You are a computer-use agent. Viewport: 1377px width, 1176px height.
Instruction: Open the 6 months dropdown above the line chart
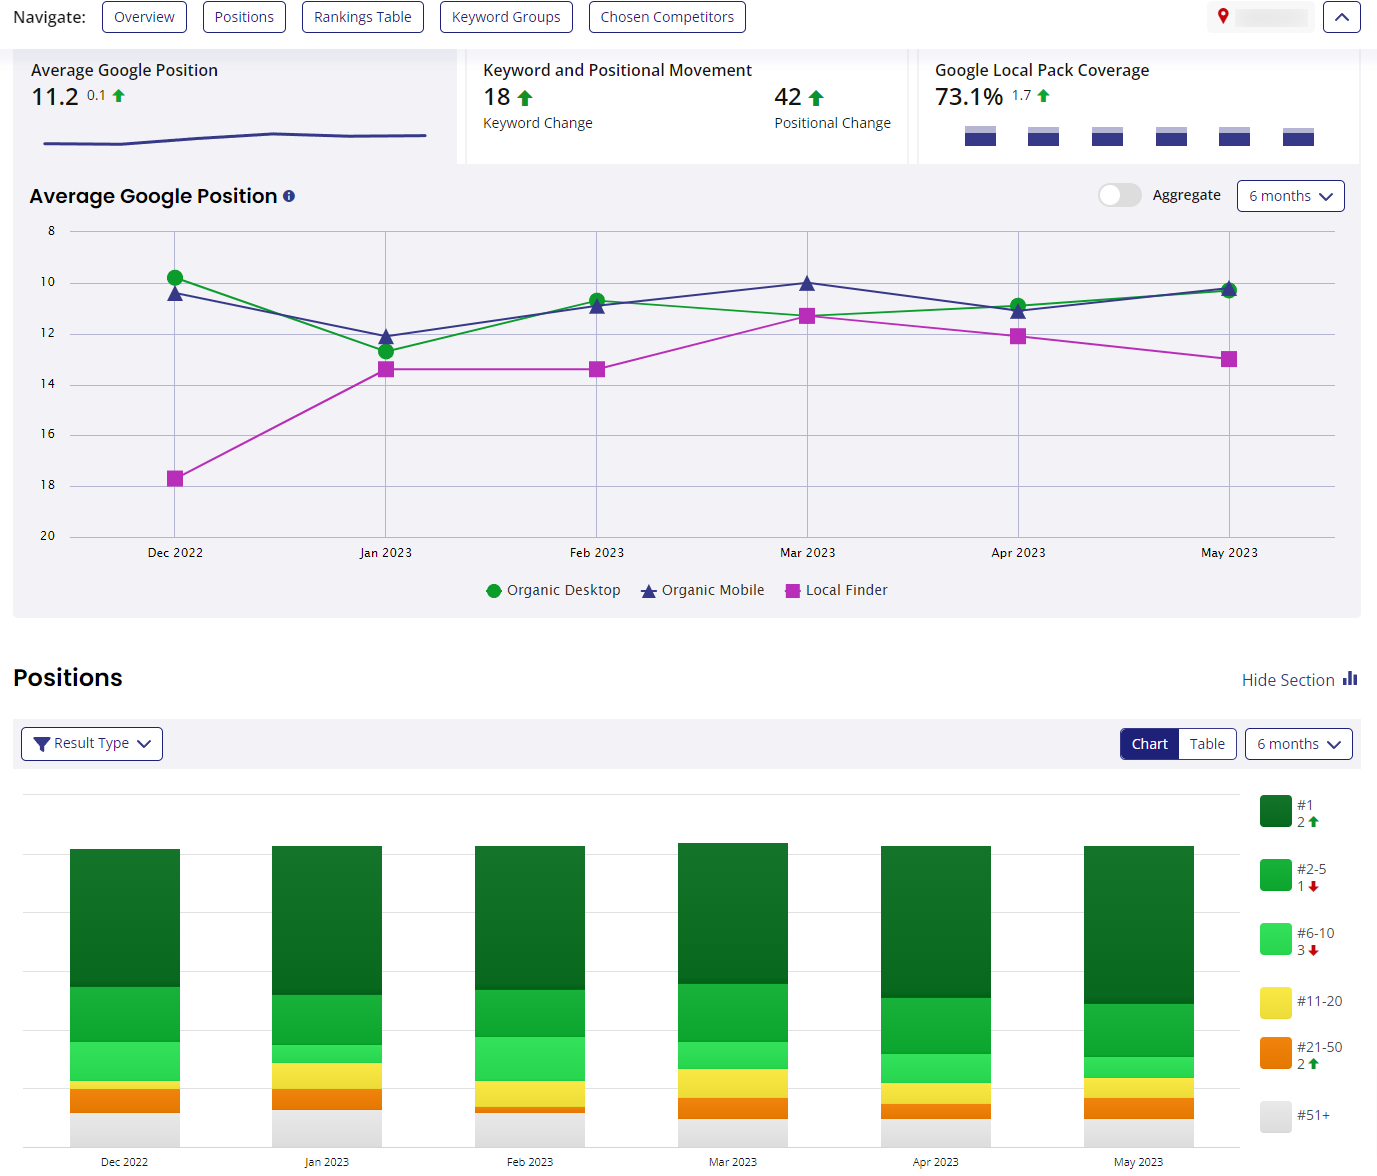1290,196
